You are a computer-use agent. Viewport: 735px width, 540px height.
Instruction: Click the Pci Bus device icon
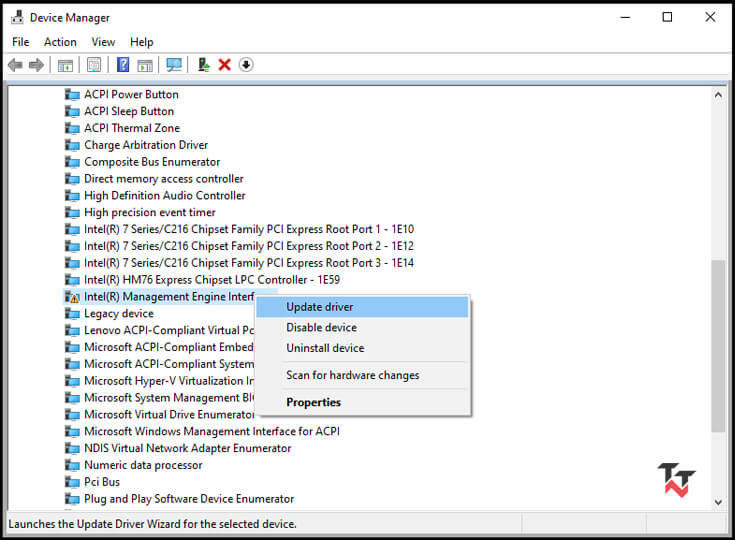[72, 482]
